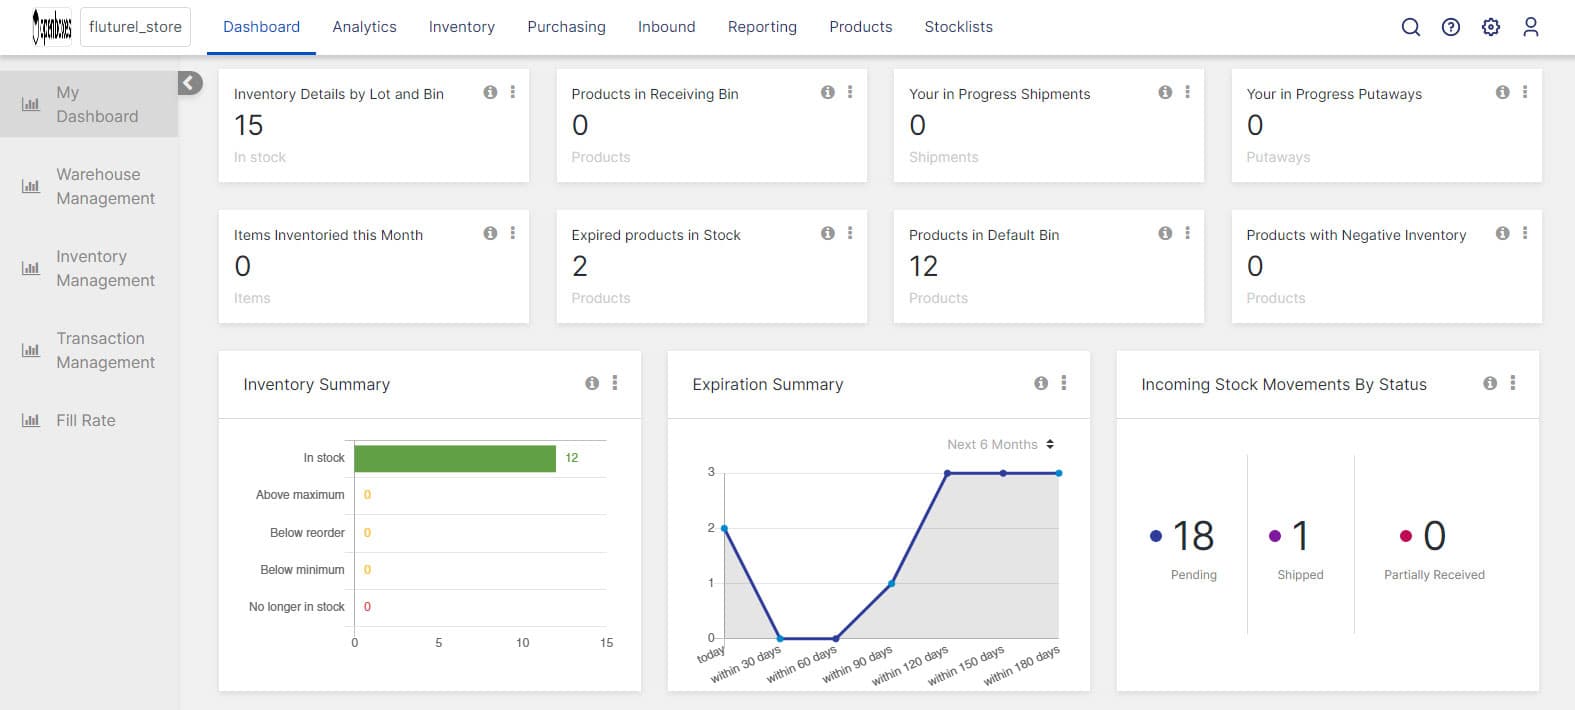This screenshot has height=710, width=1575.
Task: Open the help question mark icon
Action: pos(1451,27)
